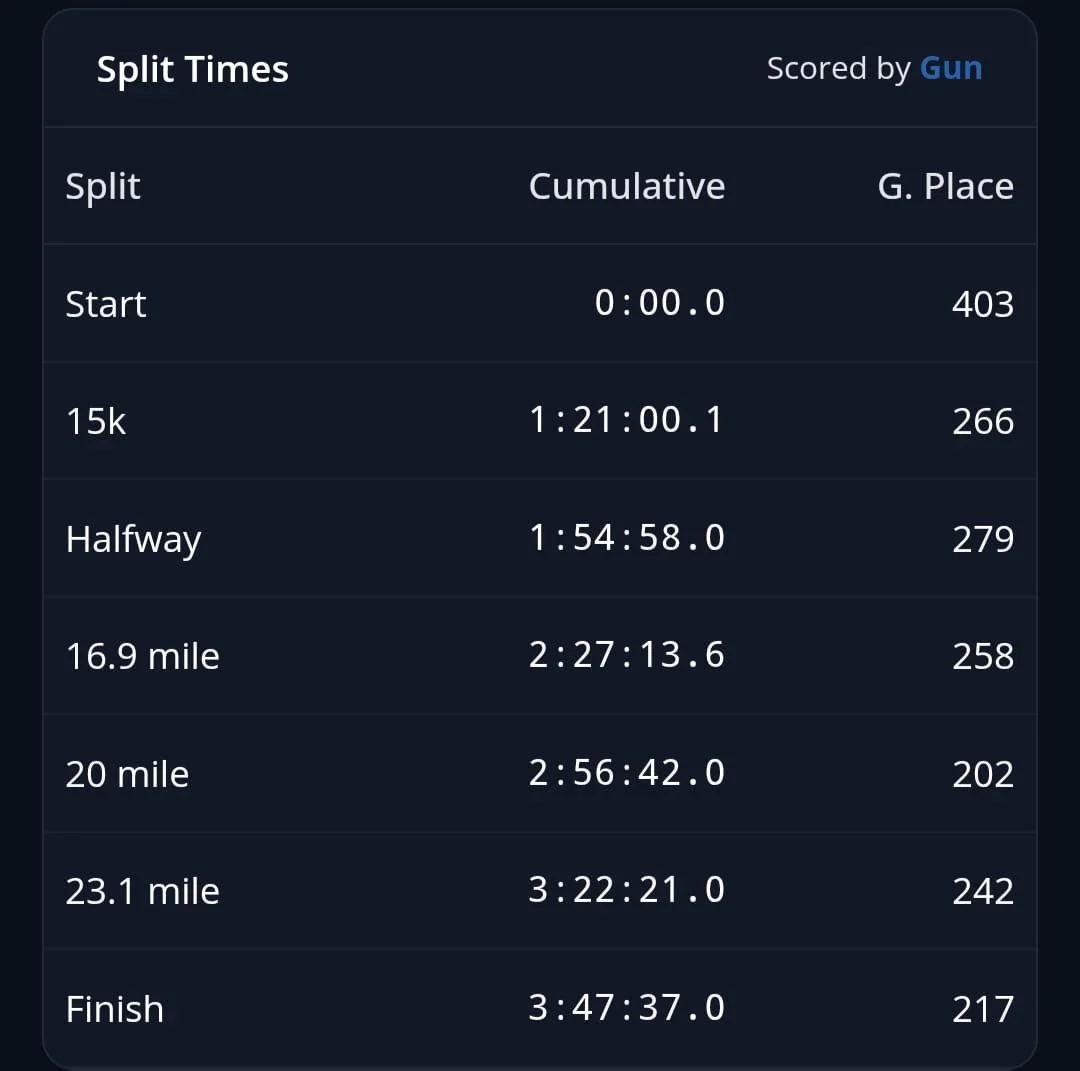Screen dimensions: 1080x1071
Task: Click the 1:21:00.1 cumulative time
Action: click(x=627, y=419)
